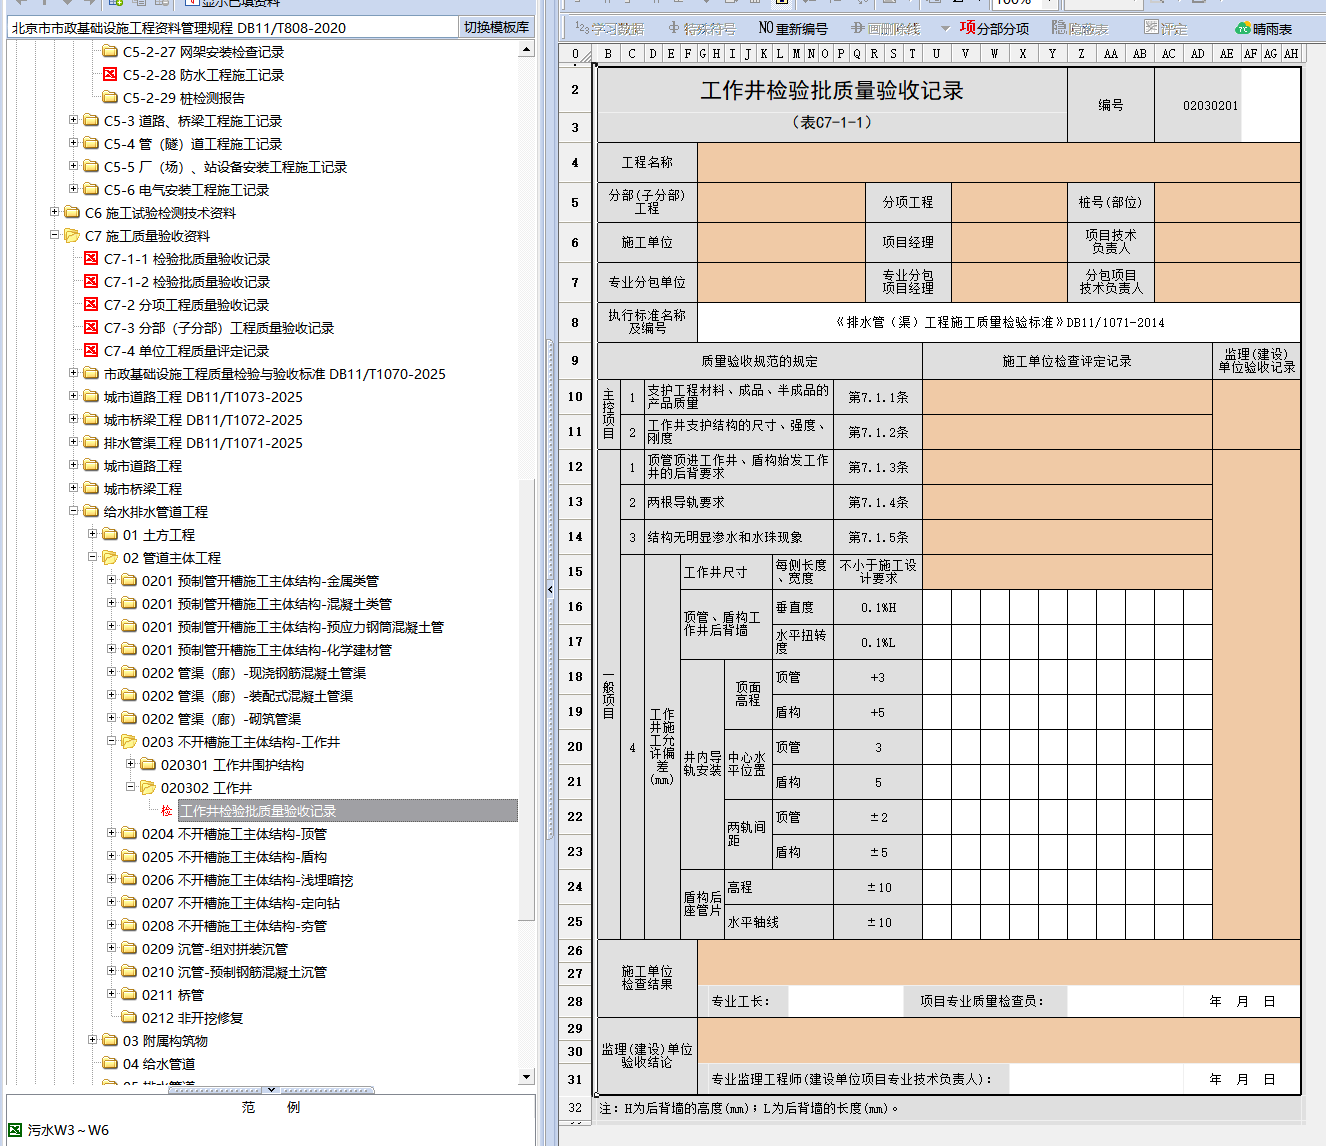Screen dimensions: 1326x1146
Task: Select the 城市桥梁工程 DB11/T1072-2025 entry
Action: tap(203, 420)
